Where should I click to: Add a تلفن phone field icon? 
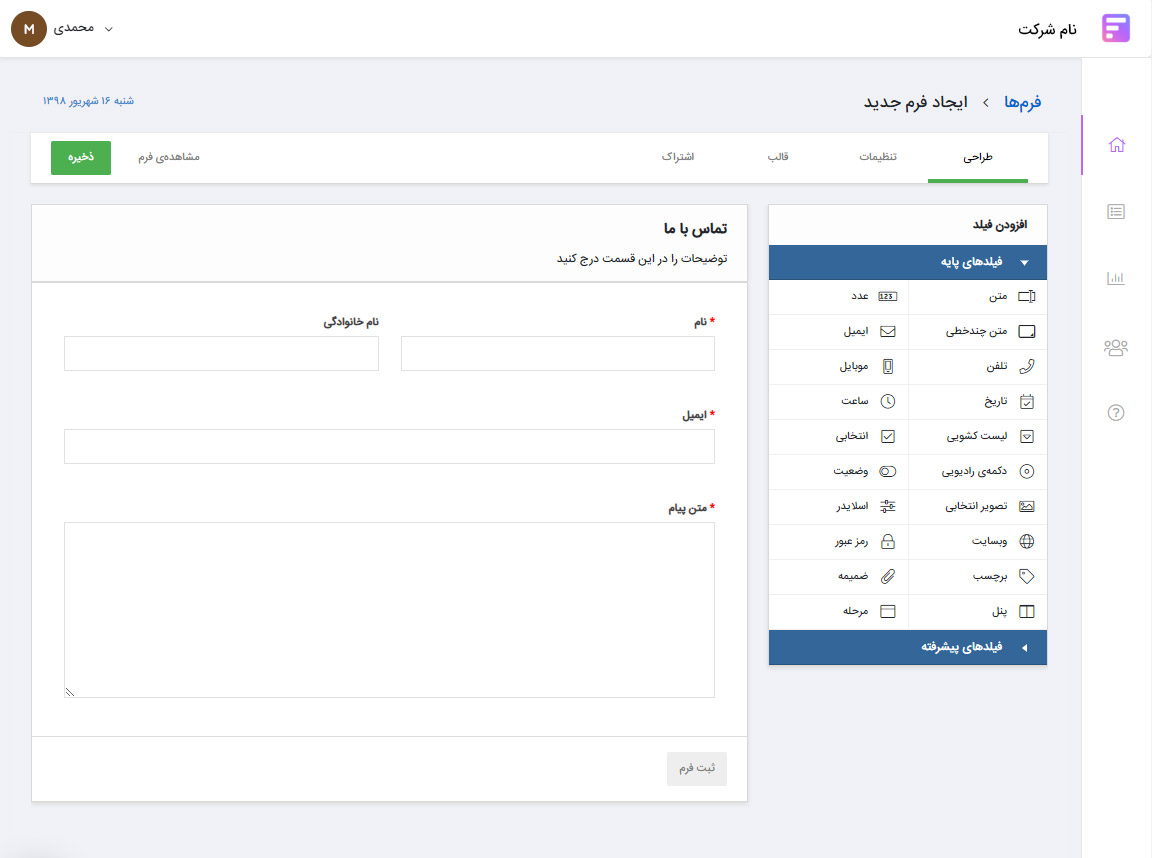pyautogui.click(x=1027, y=366)
